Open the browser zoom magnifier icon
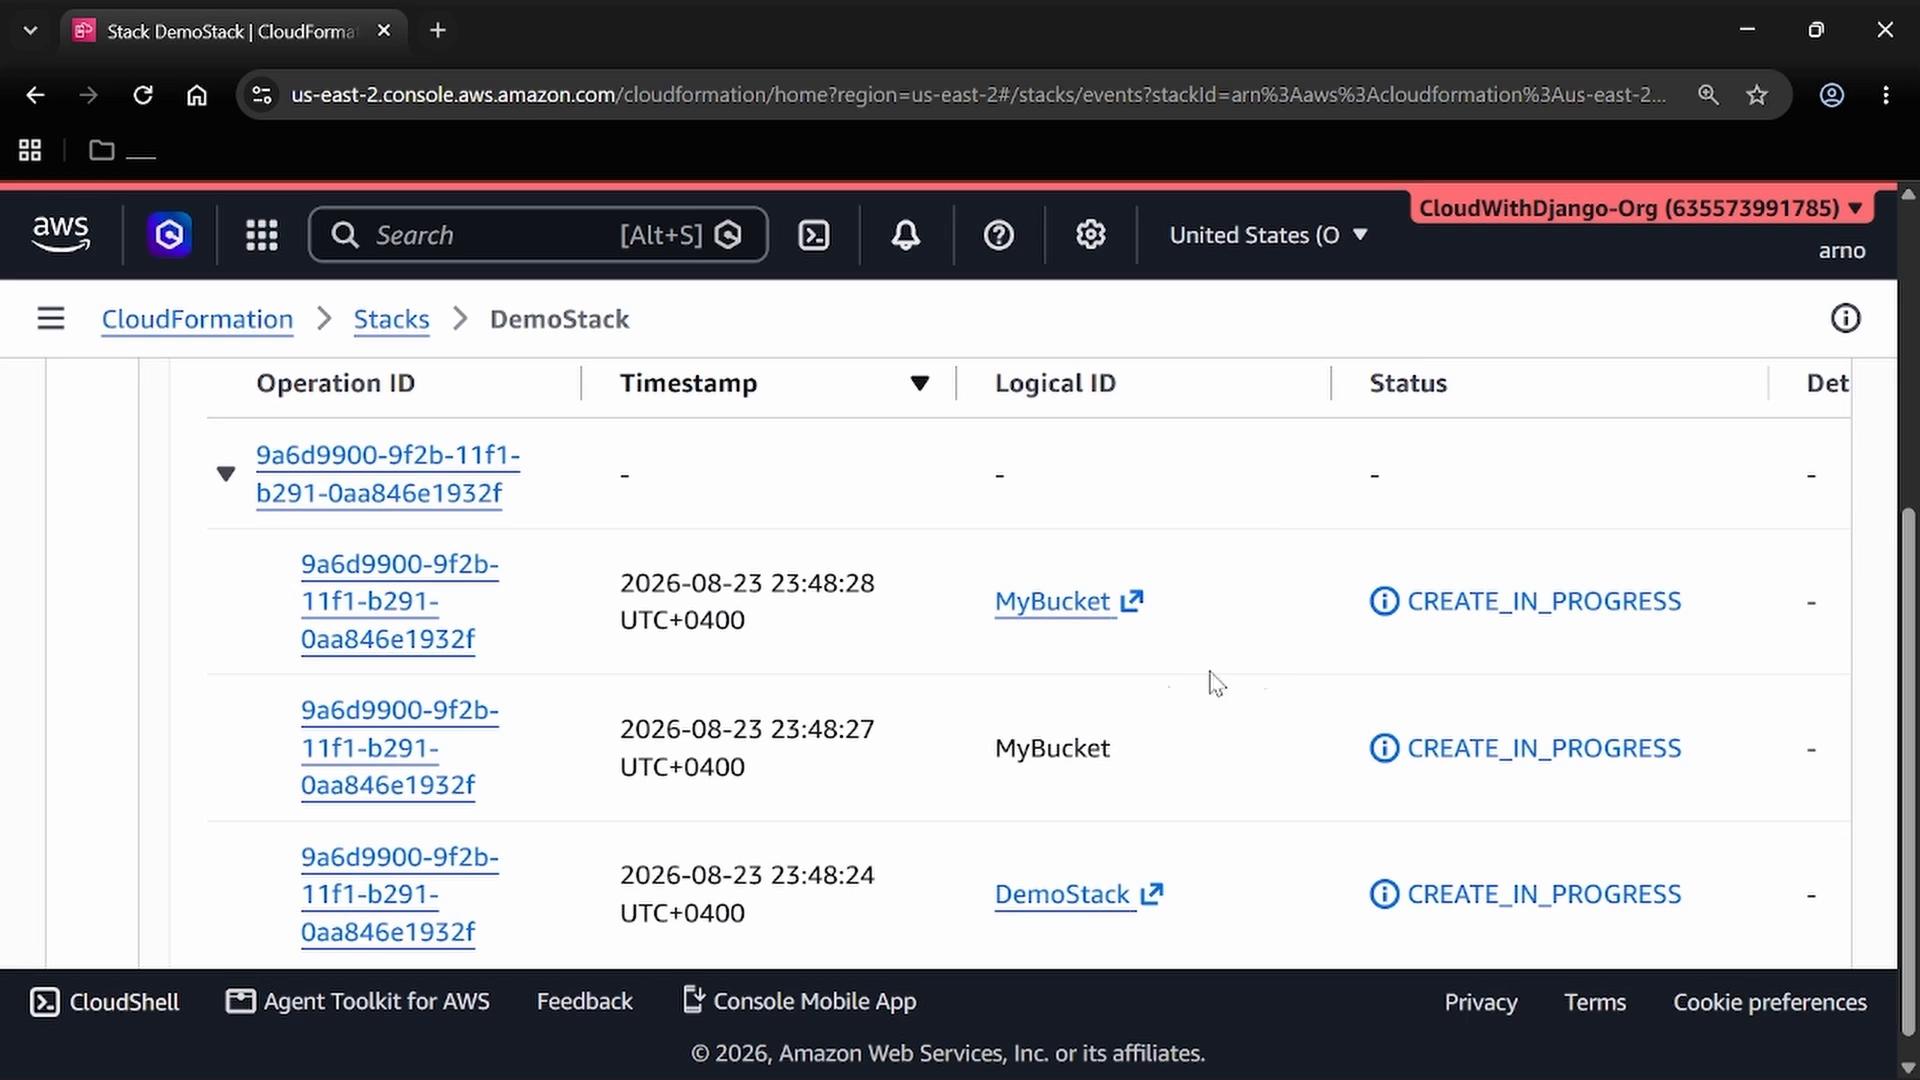The height and width of the screenshot is (1080, 1920). coord(1708,95)
